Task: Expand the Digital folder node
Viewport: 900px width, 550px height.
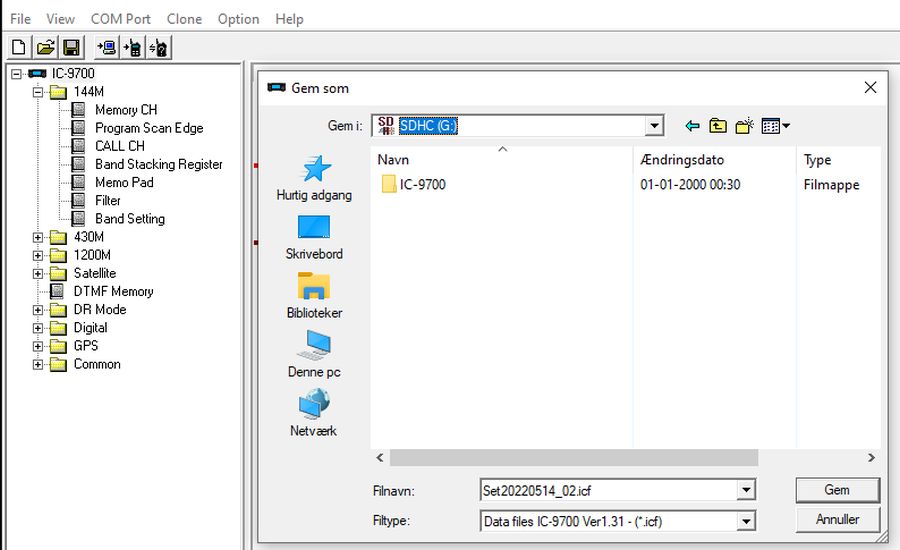Action: coord(38,328)
